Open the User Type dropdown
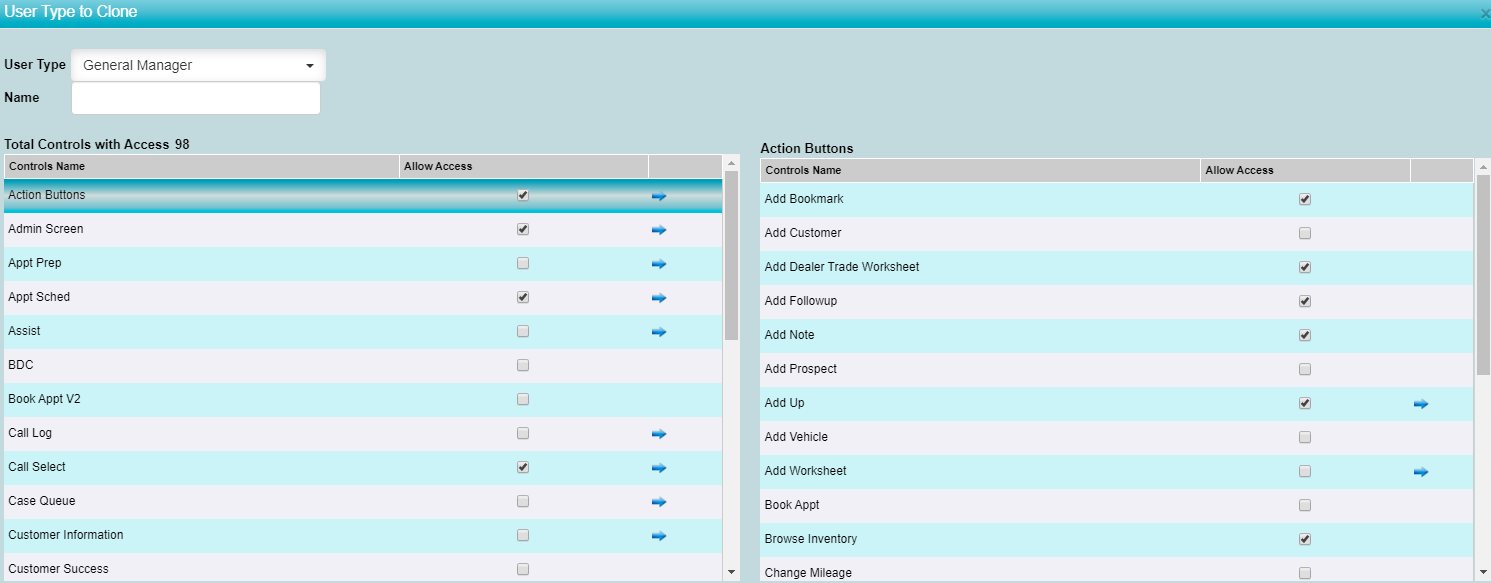This screenshot has height=583, width=1491. (198, 66)
